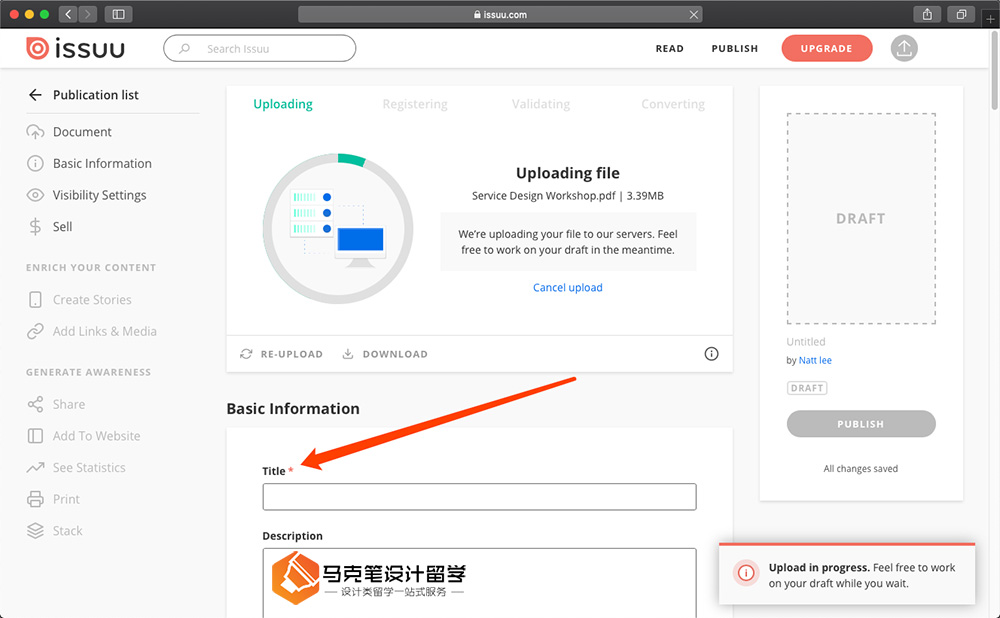Click into the Title input field

coord(479,497)
